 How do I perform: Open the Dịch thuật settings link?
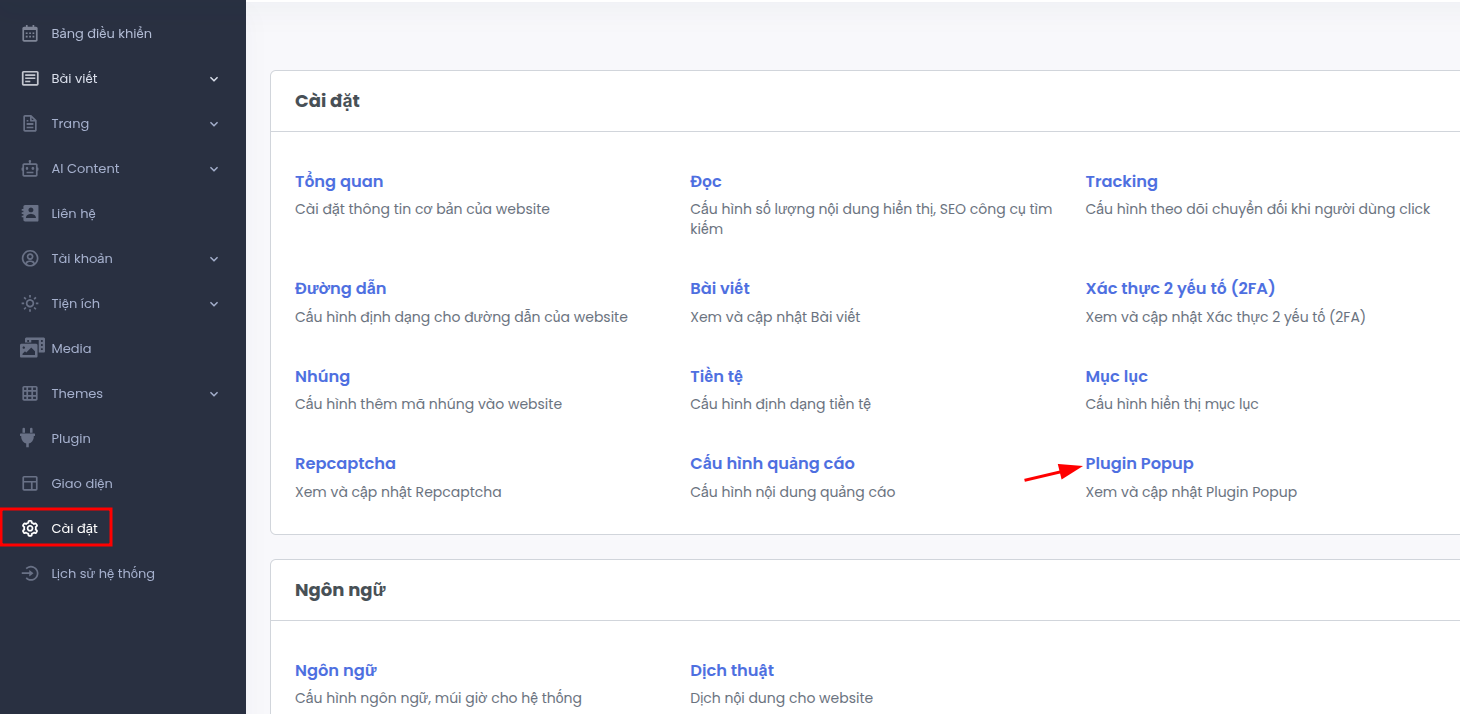(x=732, y=670)
